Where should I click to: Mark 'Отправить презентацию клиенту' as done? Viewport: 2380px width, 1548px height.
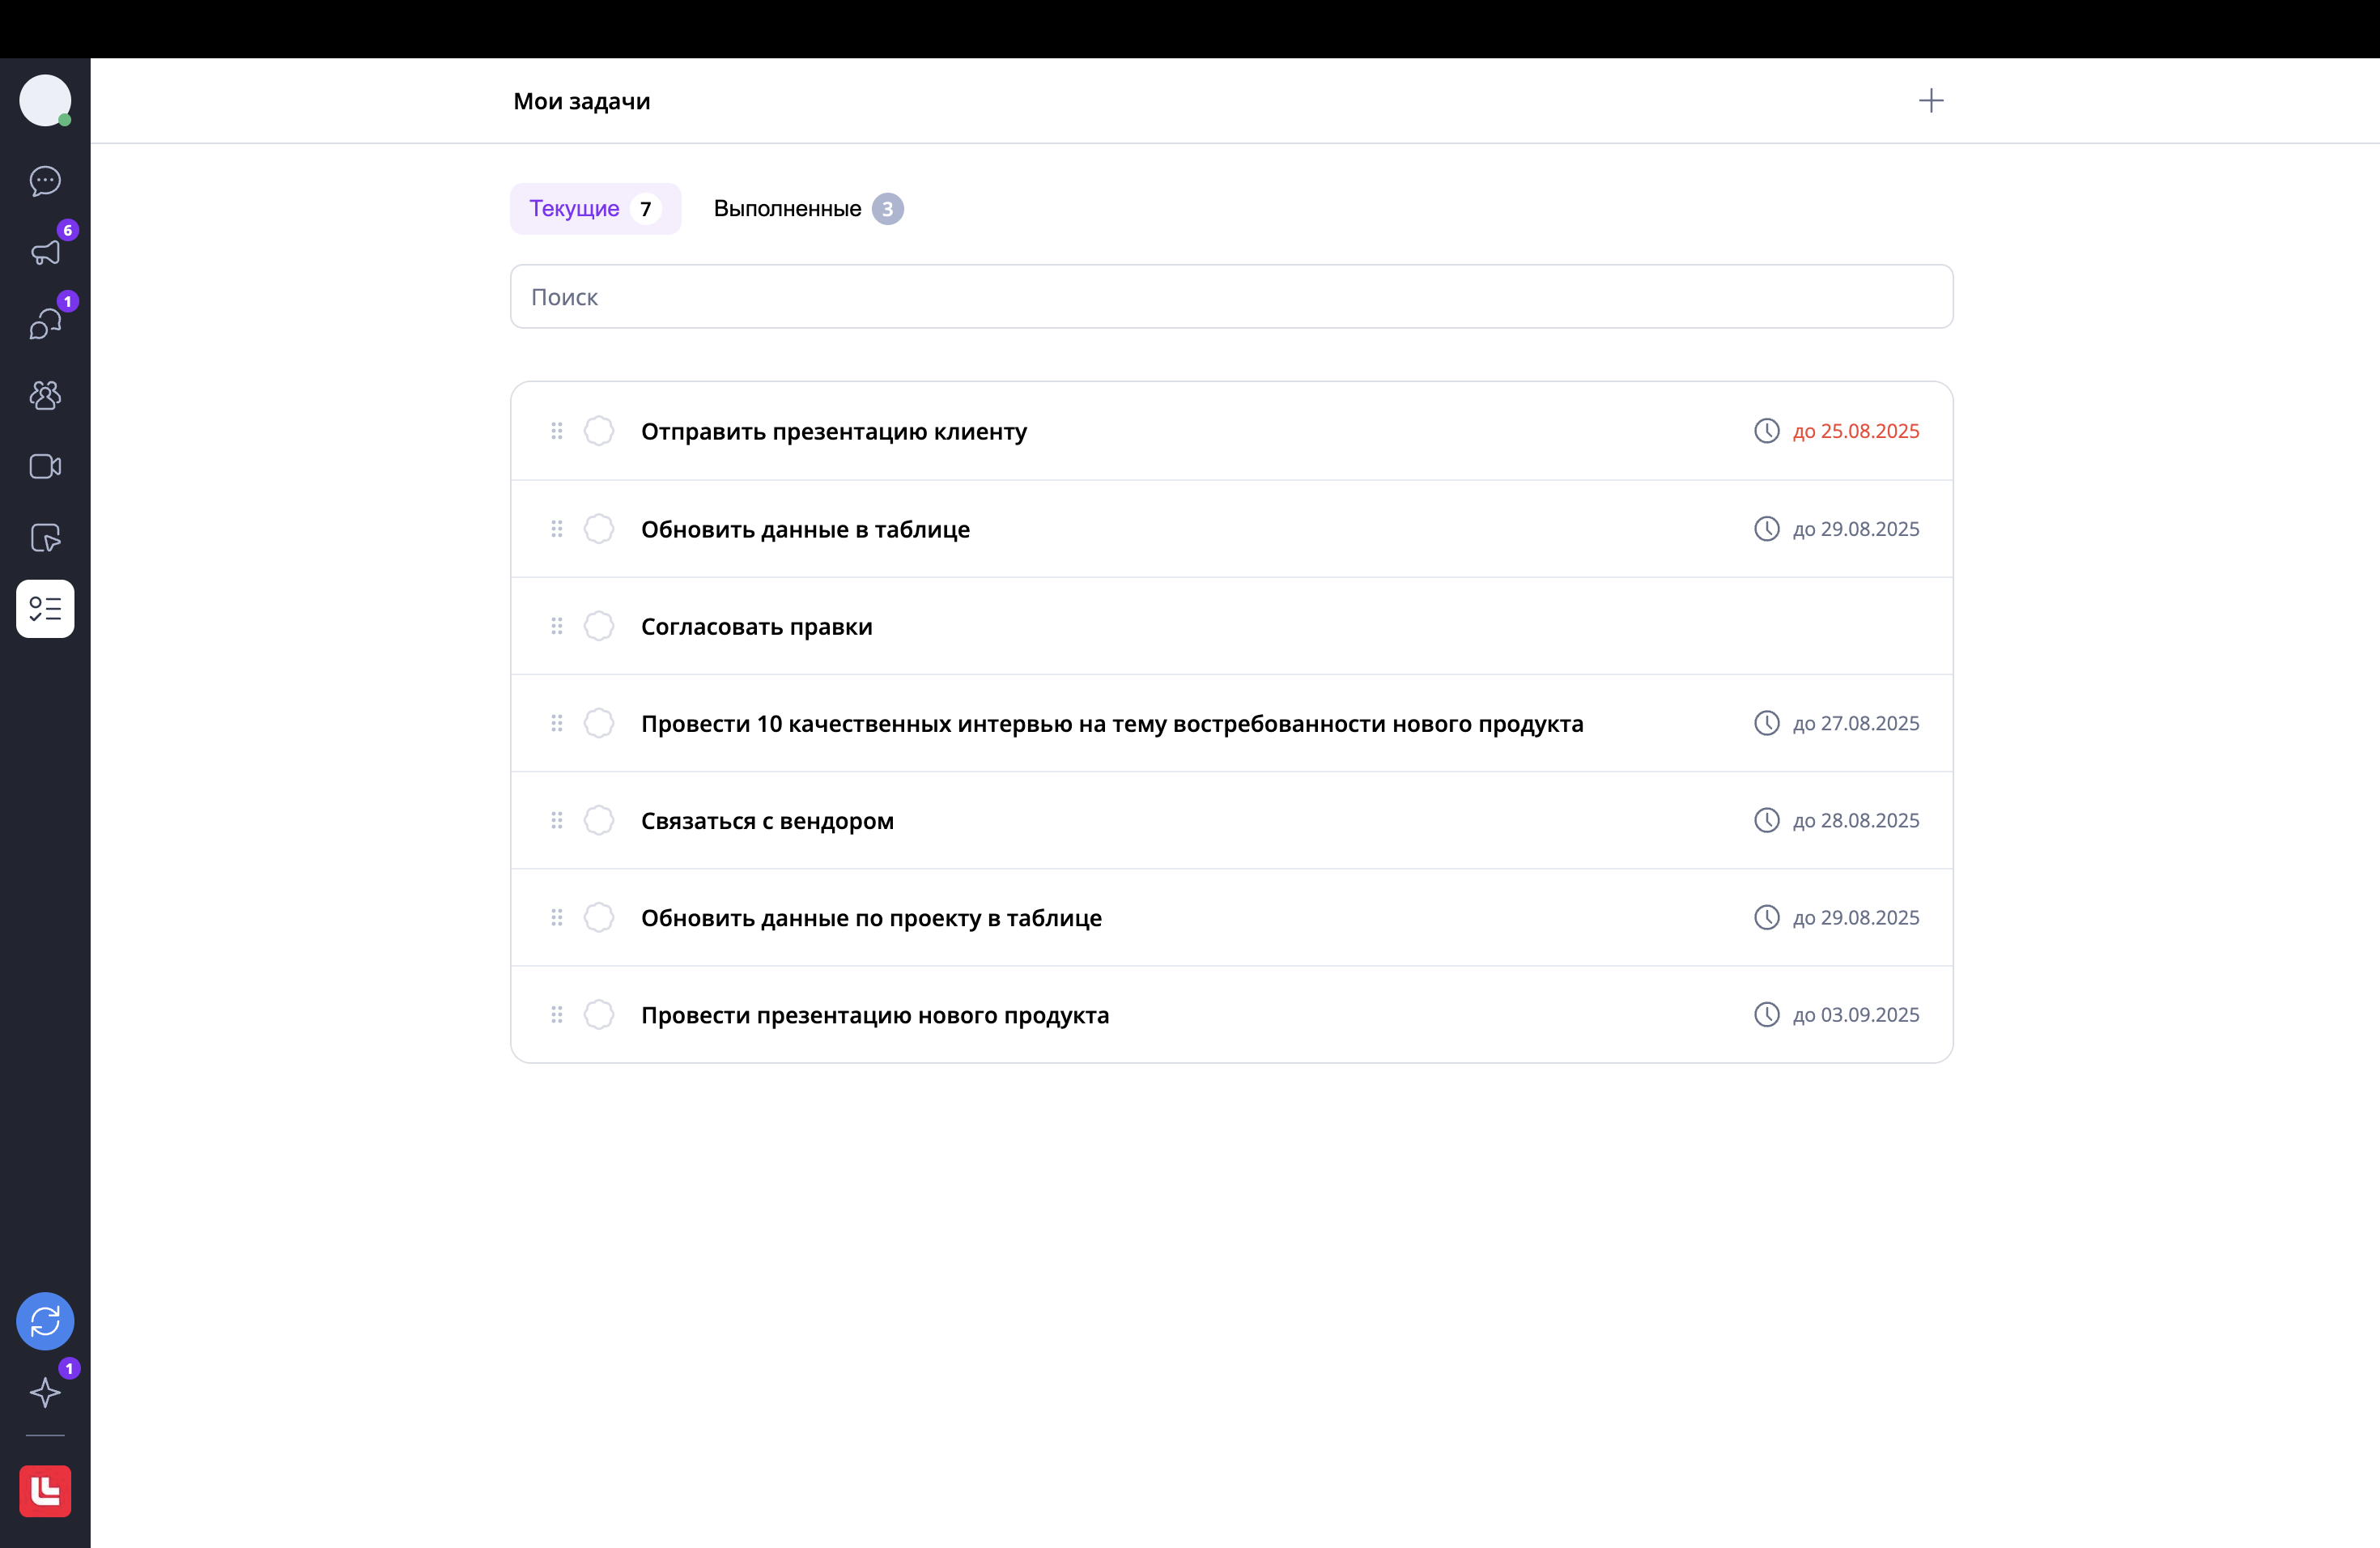click(599, 431)
